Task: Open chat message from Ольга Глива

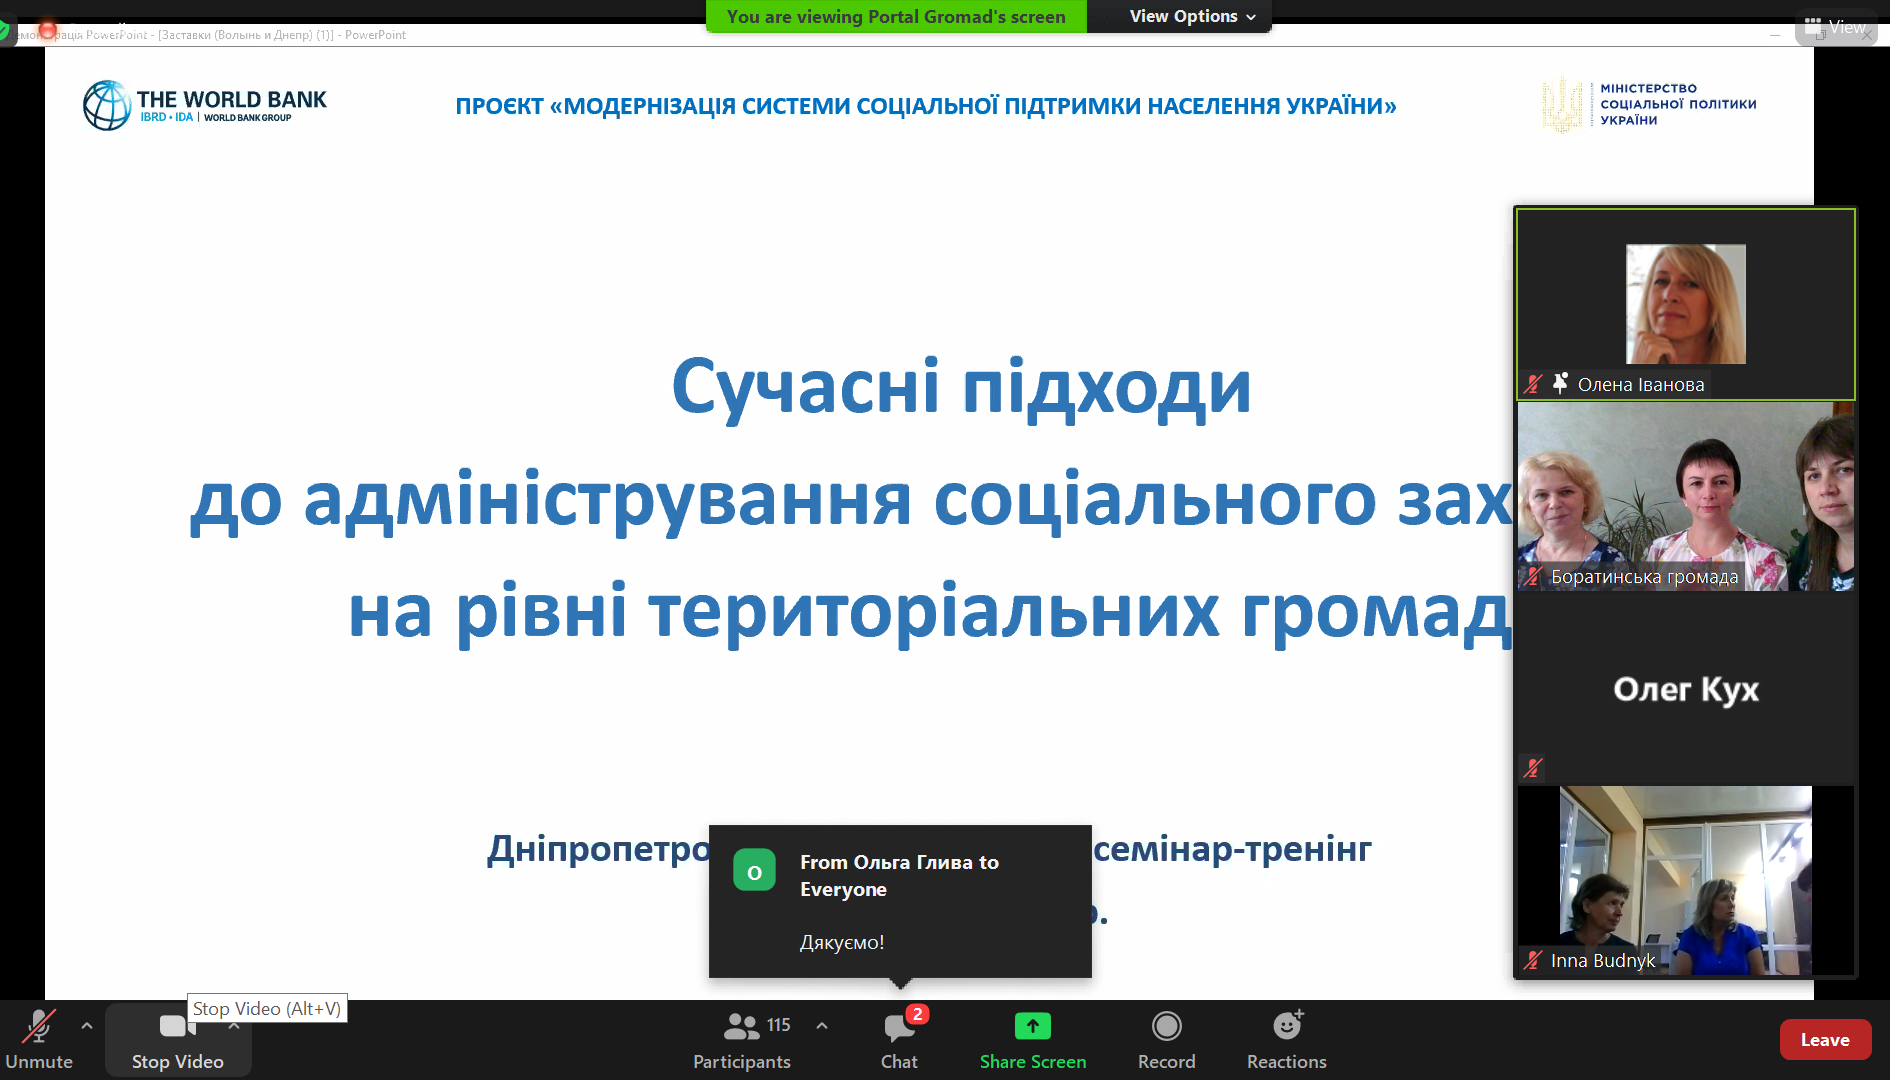Action: coord(900,901)
